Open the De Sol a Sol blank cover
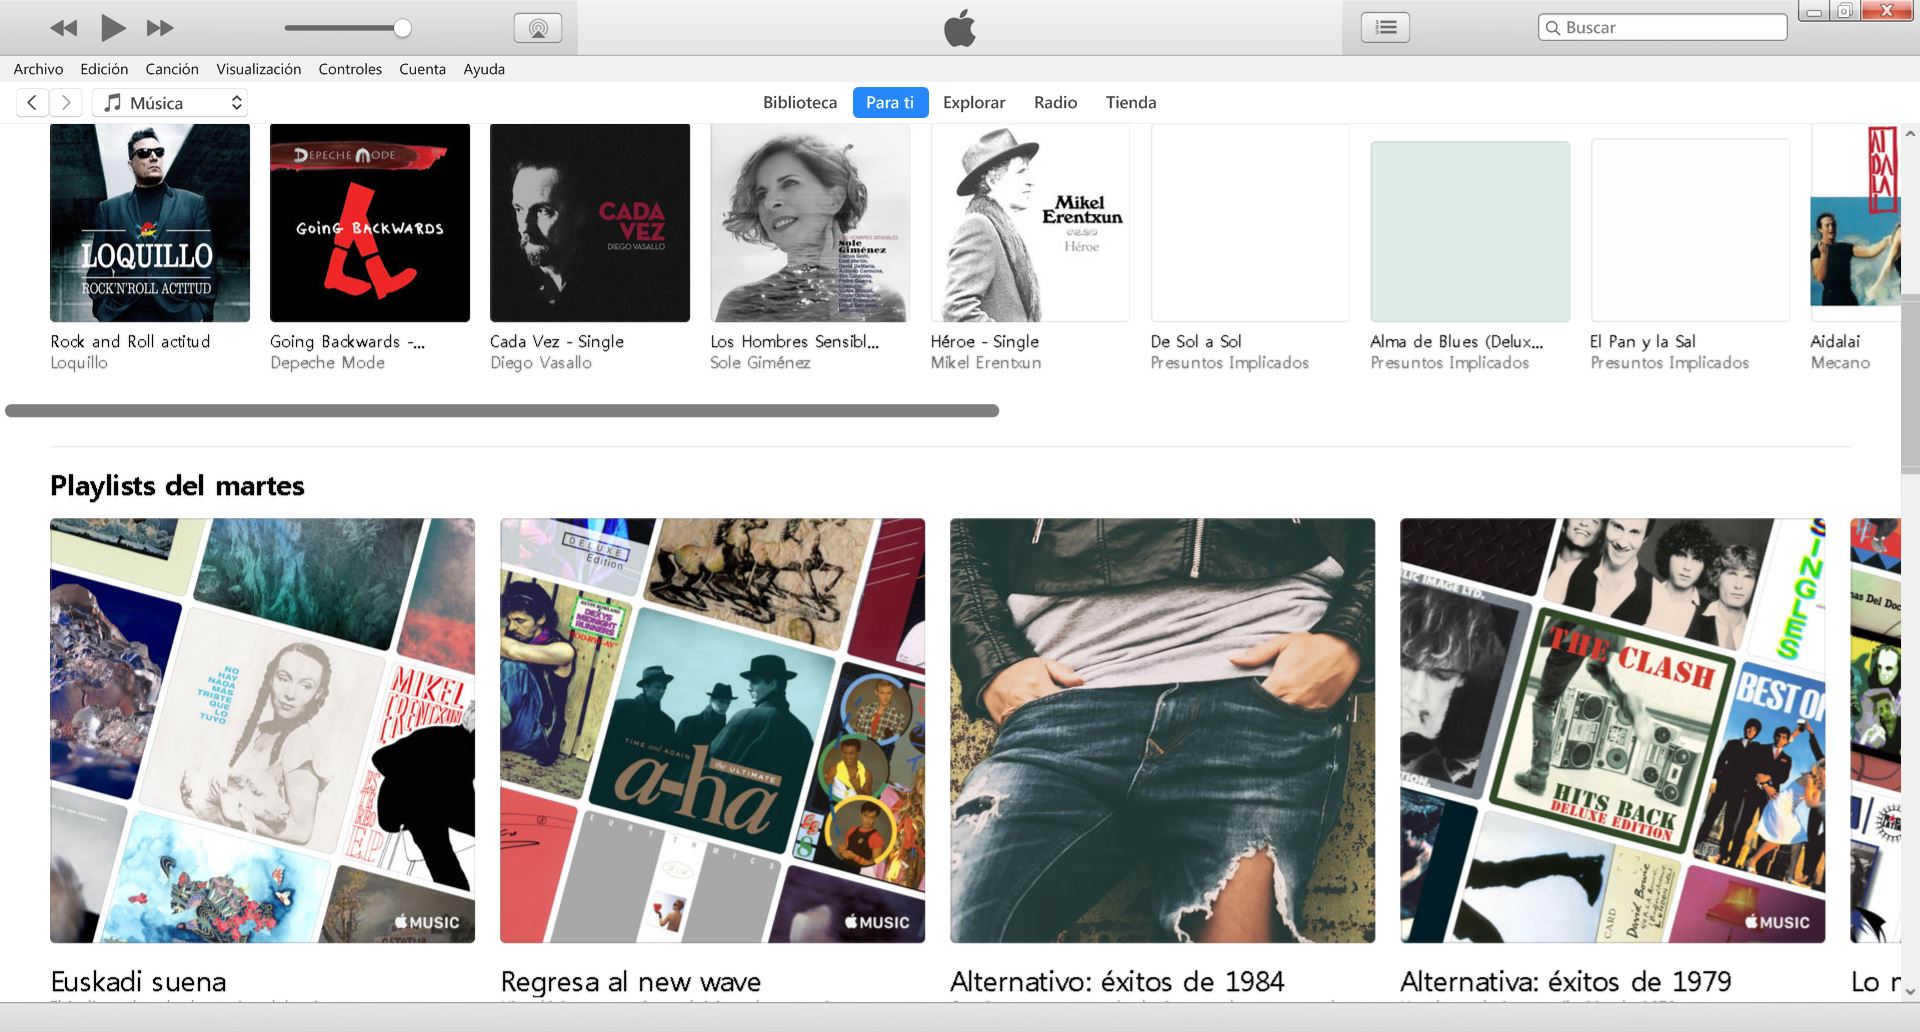The image size is (1920, 1032). [1250, 223]
